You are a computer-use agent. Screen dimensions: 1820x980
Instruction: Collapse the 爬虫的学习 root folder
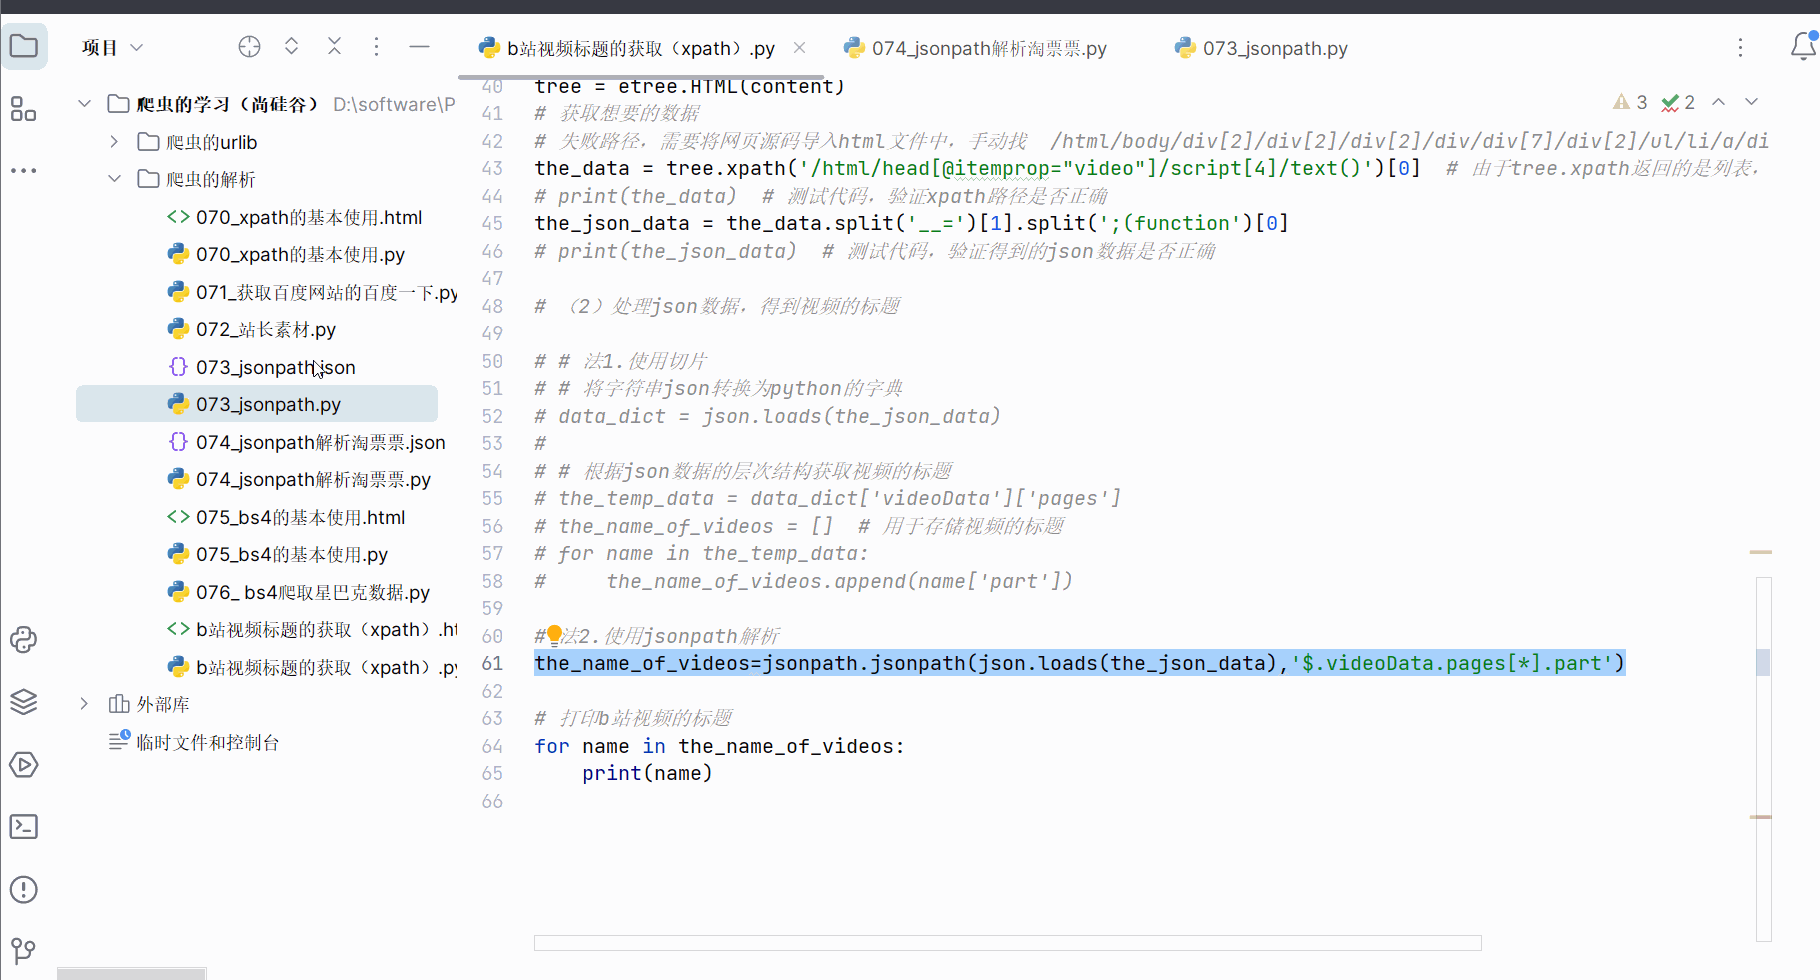click(x=85, y=104)
